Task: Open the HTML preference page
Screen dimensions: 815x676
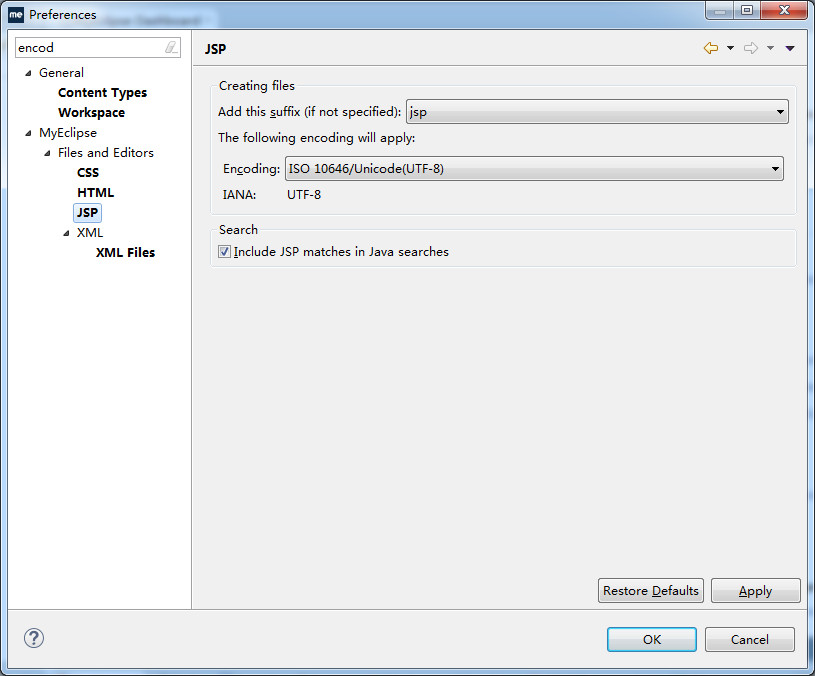Action: pos(95,193)
